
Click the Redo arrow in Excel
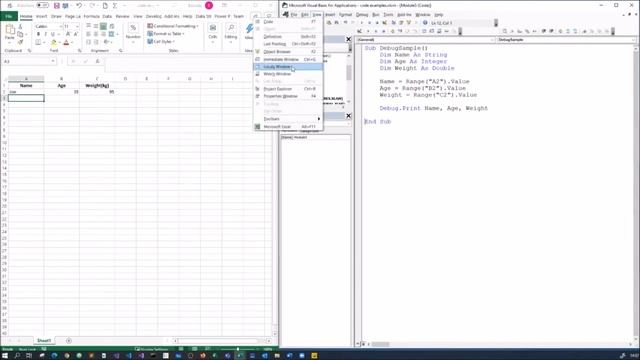(92, 6)
